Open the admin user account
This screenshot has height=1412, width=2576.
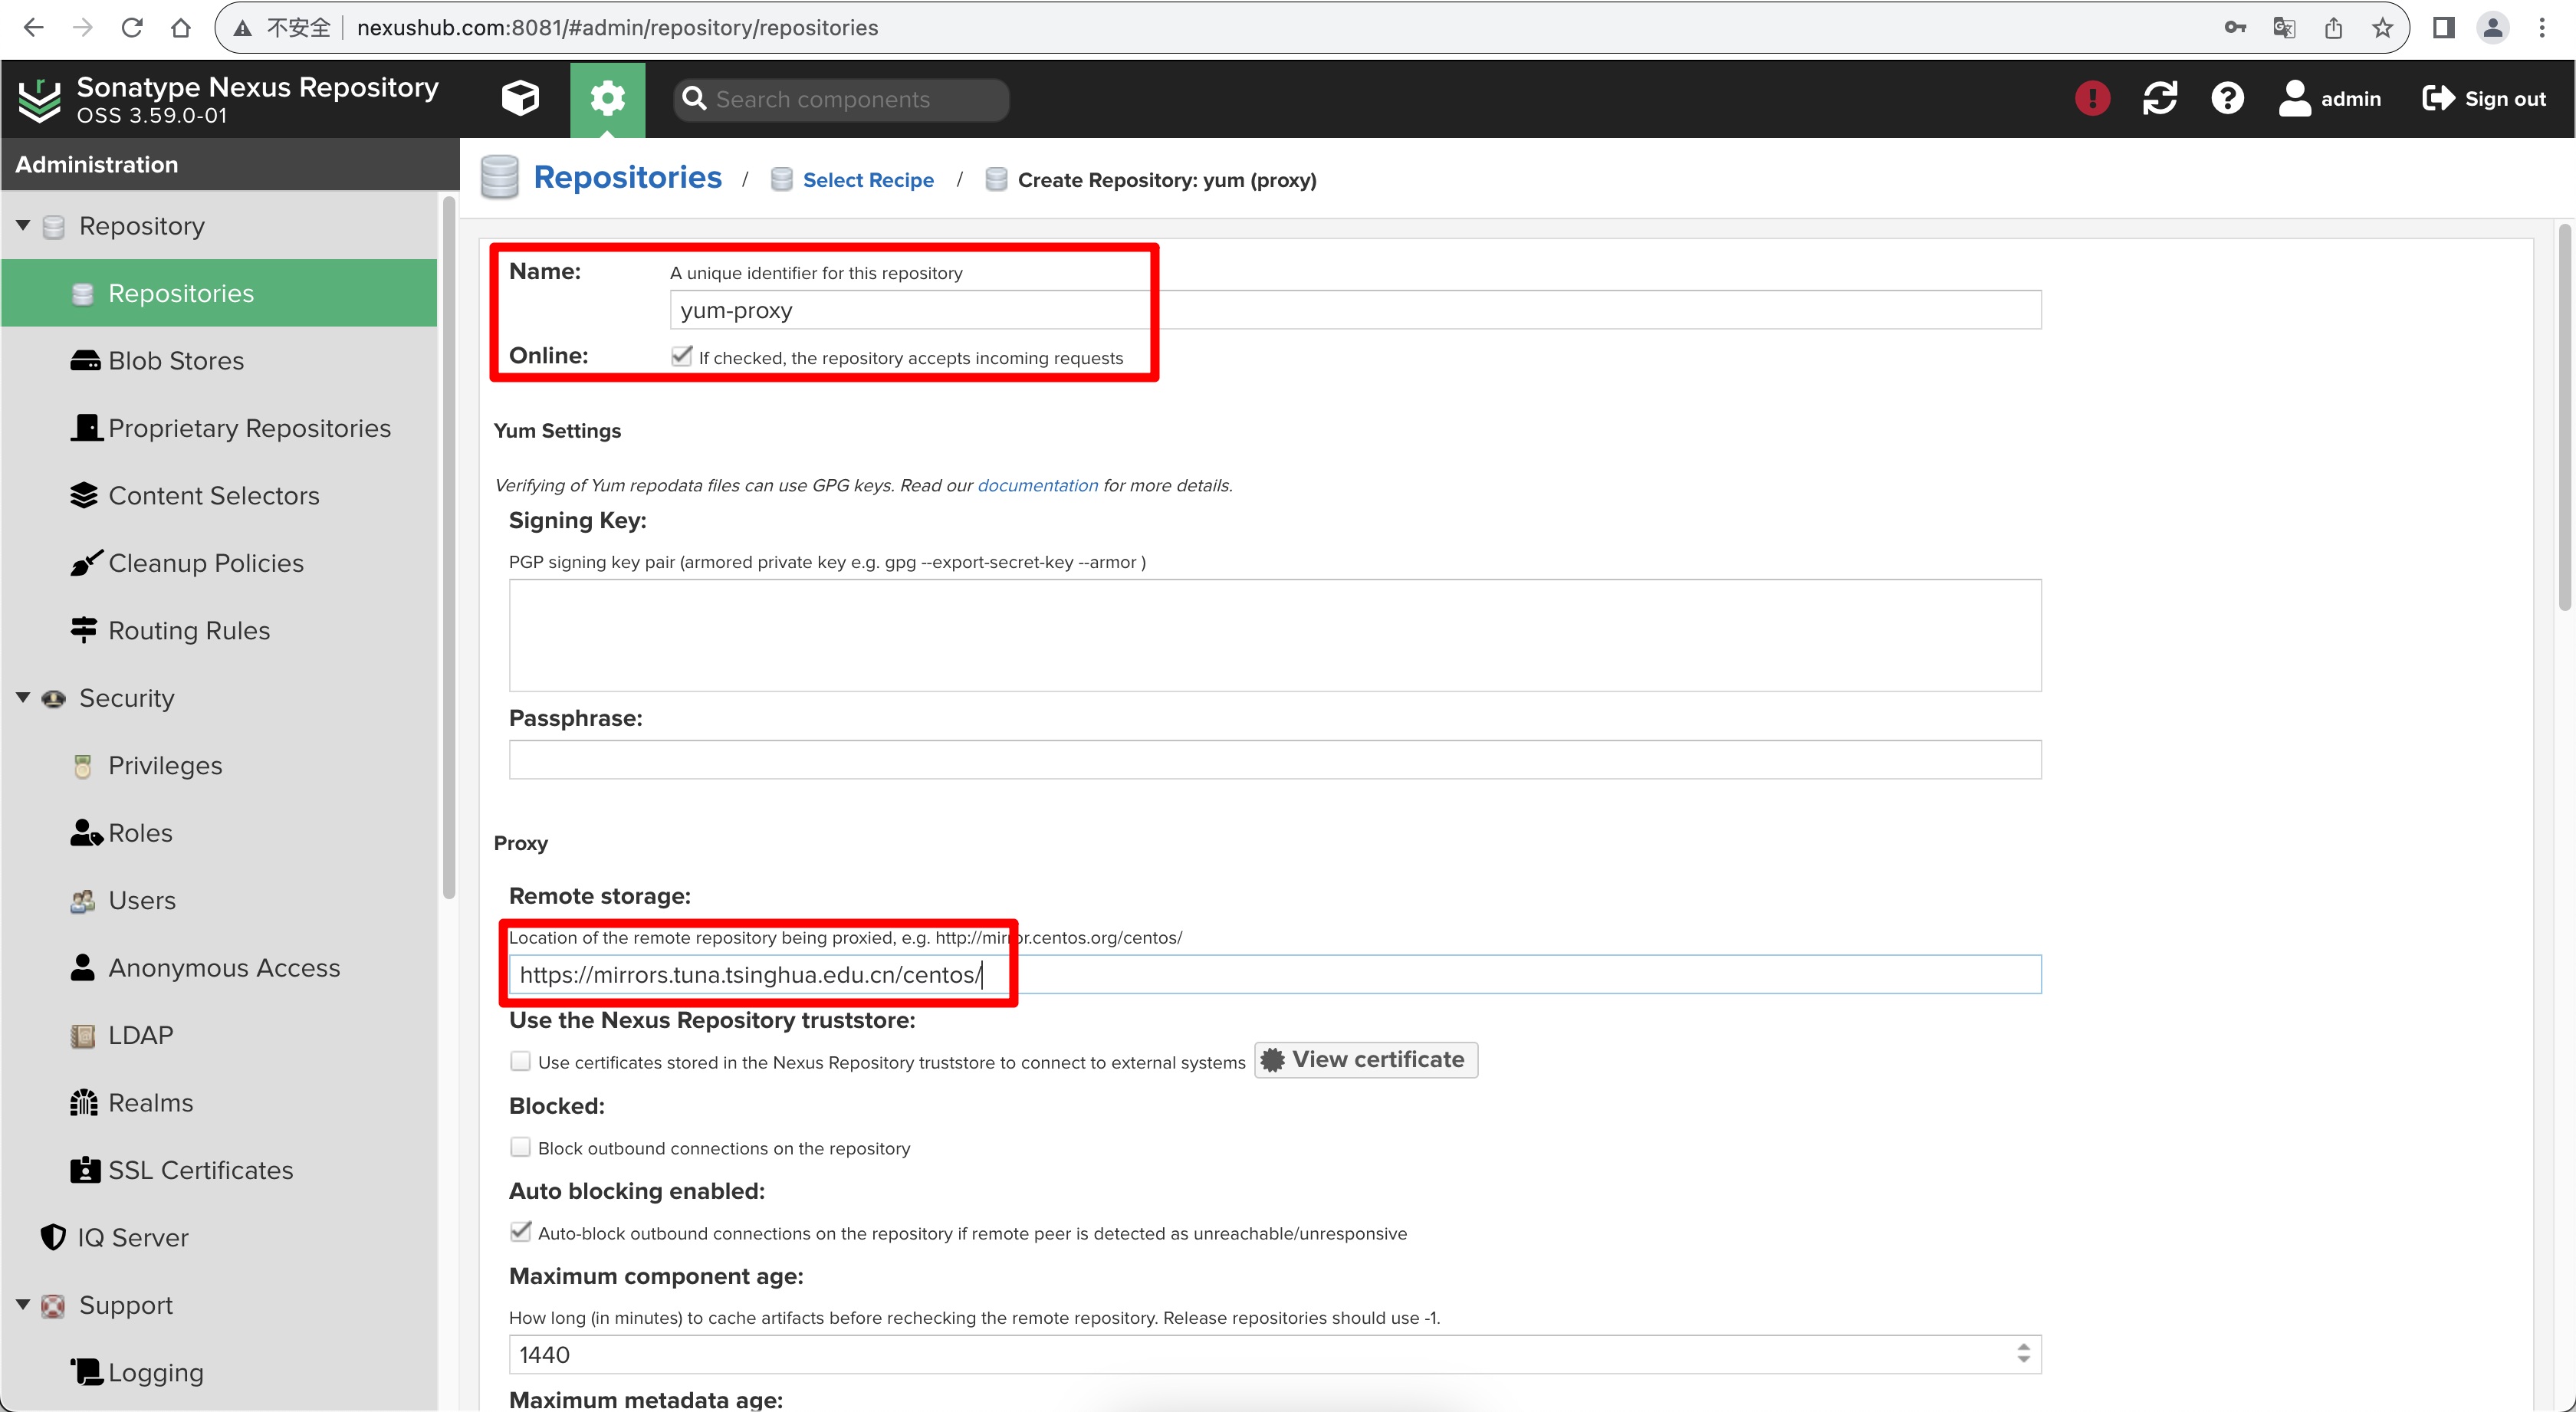click(x=2329, y=98)
